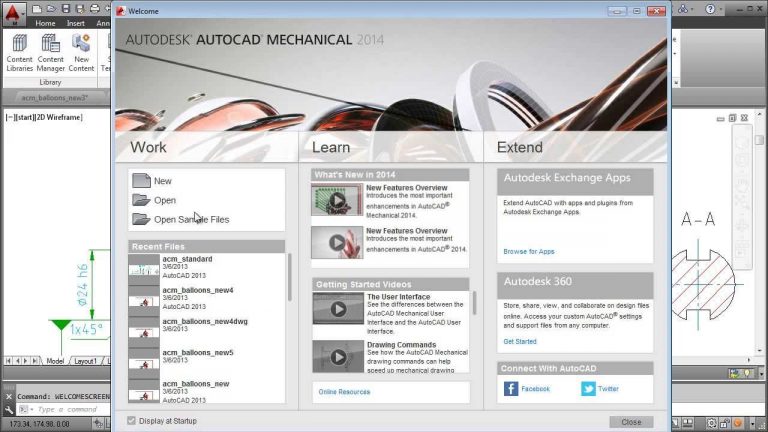Open the viewport minus controls menu
This screenshot has width=768, height=432.
(10, 117)
